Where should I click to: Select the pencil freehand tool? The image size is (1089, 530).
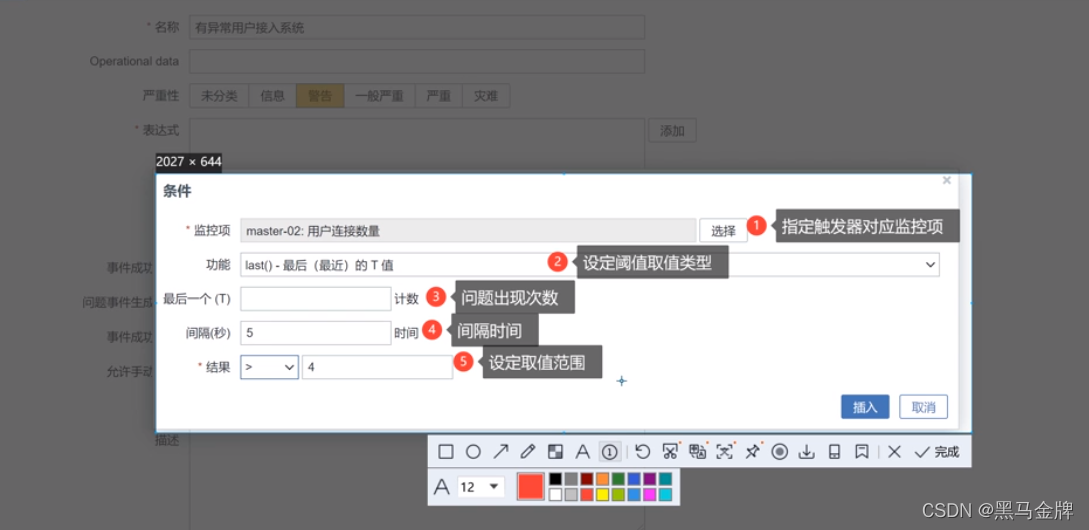click(528, 452)
